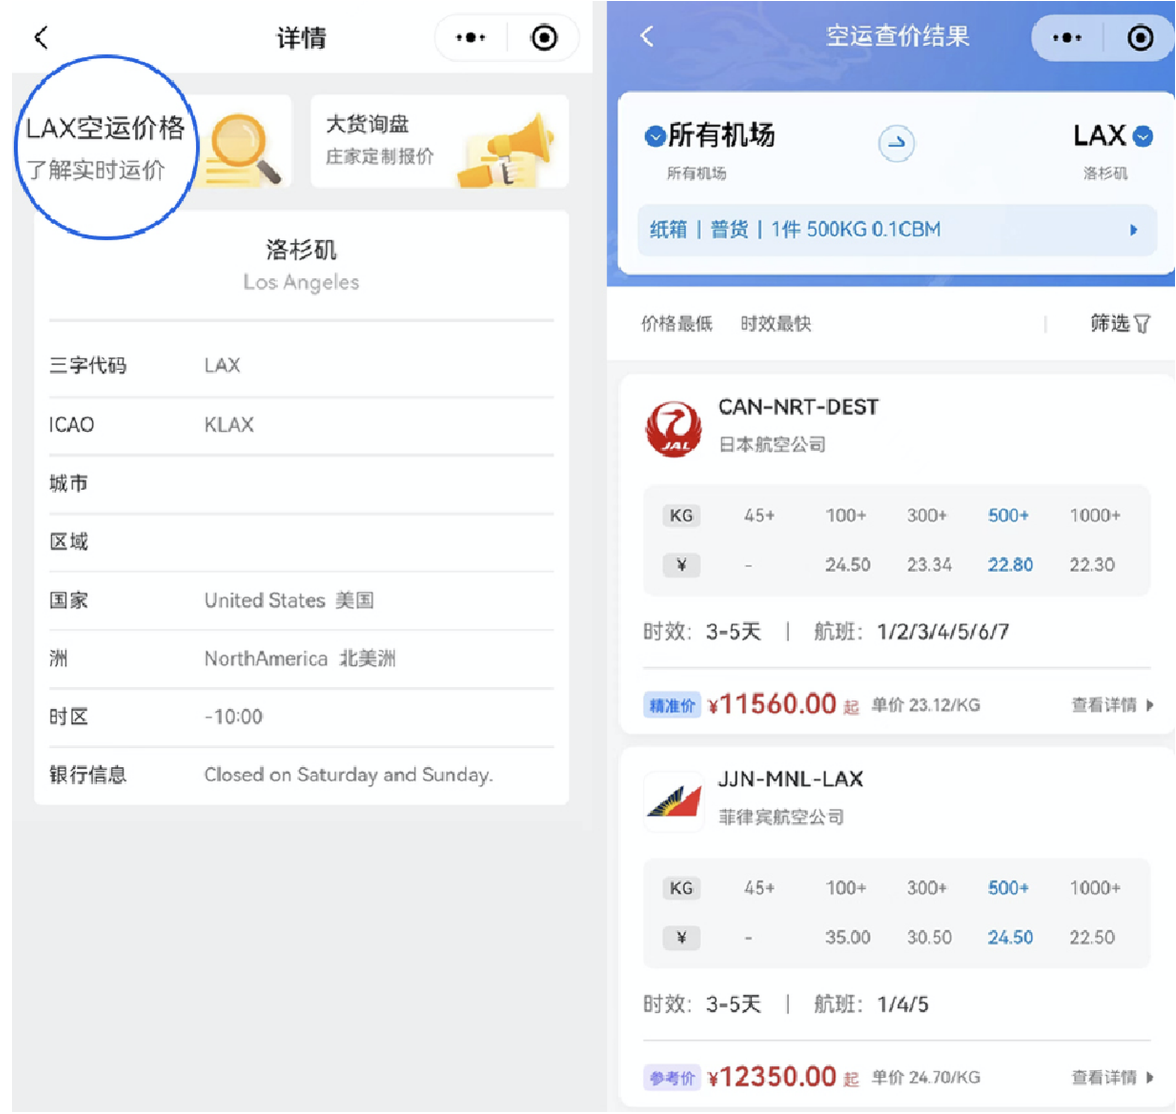Tap the target close icon on 空运查价结果 header
The image size is (1176, 1114).
point(1140,38)
